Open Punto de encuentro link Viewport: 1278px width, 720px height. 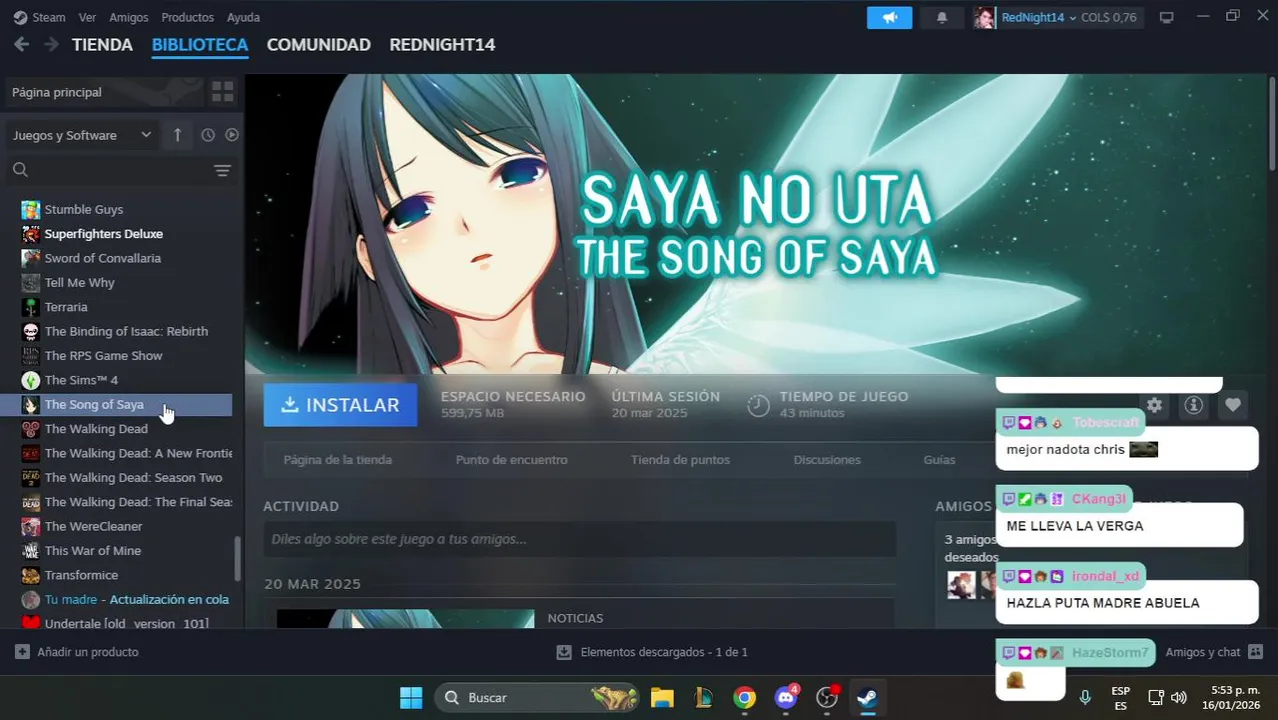pyautogui.click(x=511, y=460)
